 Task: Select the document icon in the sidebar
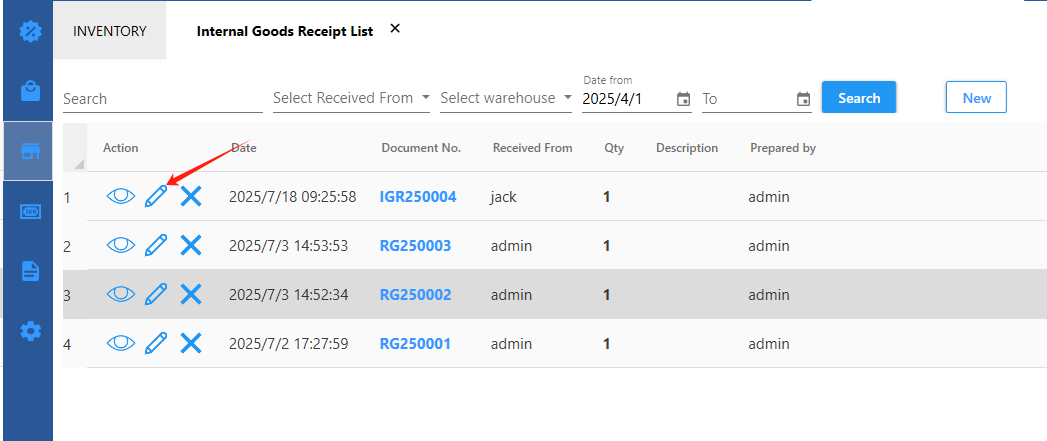click(x=30, y=271)
